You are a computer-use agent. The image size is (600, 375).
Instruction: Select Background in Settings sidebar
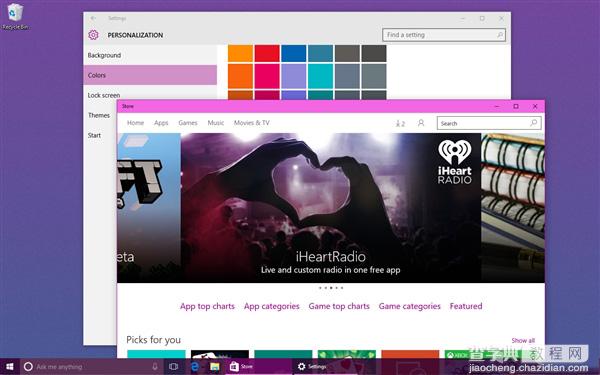(150, 55)
